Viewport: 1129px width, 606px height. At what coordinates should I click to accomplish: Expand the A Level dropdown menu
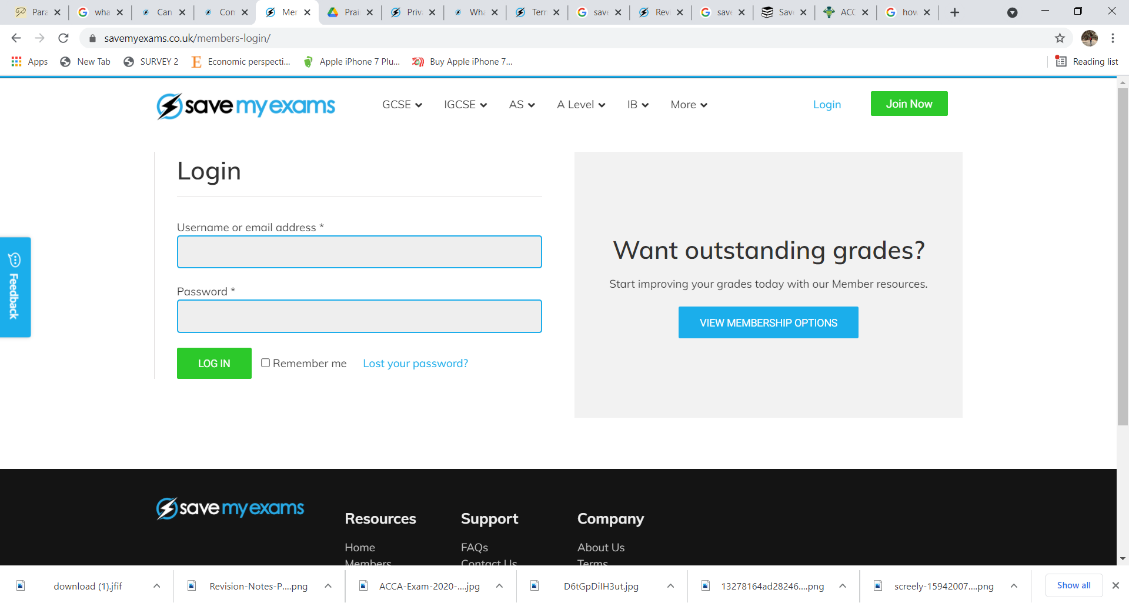click(580, 104)
